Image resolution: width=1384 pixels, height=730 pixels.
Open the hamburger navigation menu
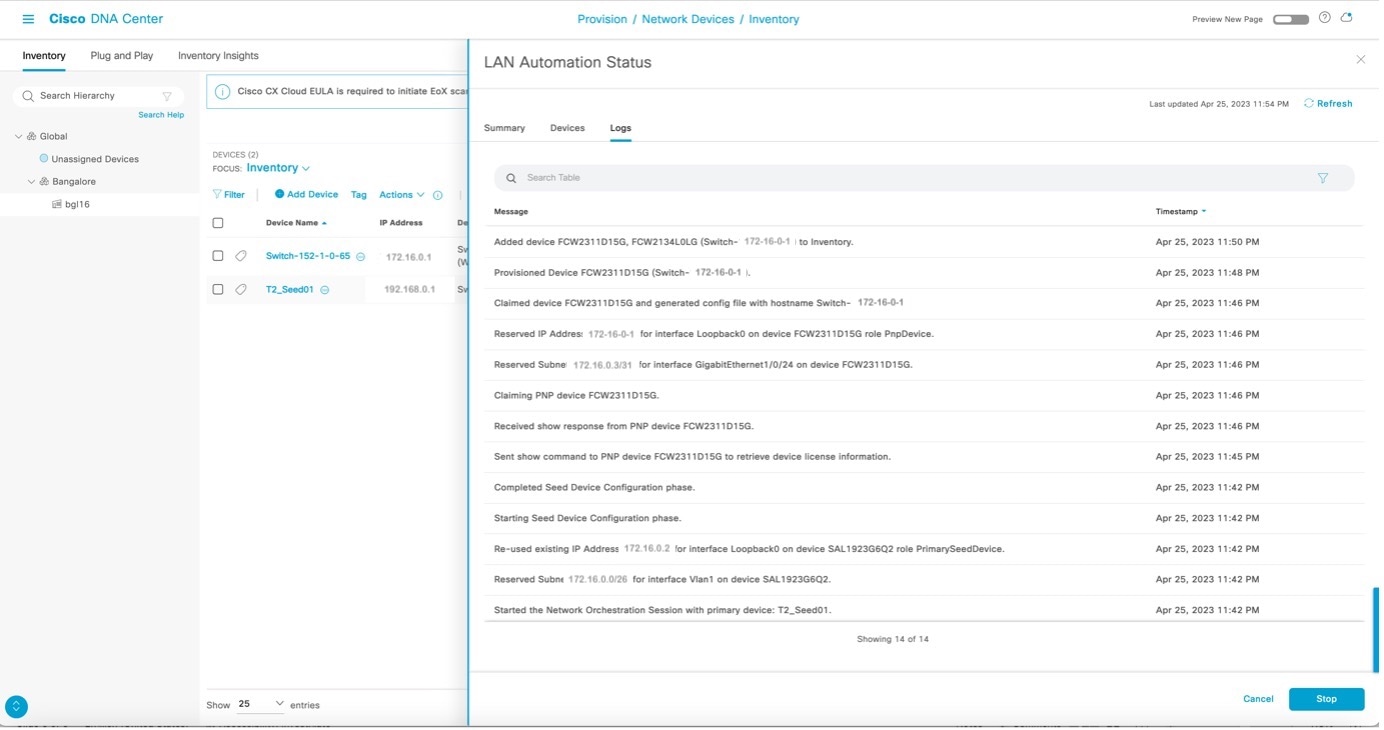pos(27,18)
